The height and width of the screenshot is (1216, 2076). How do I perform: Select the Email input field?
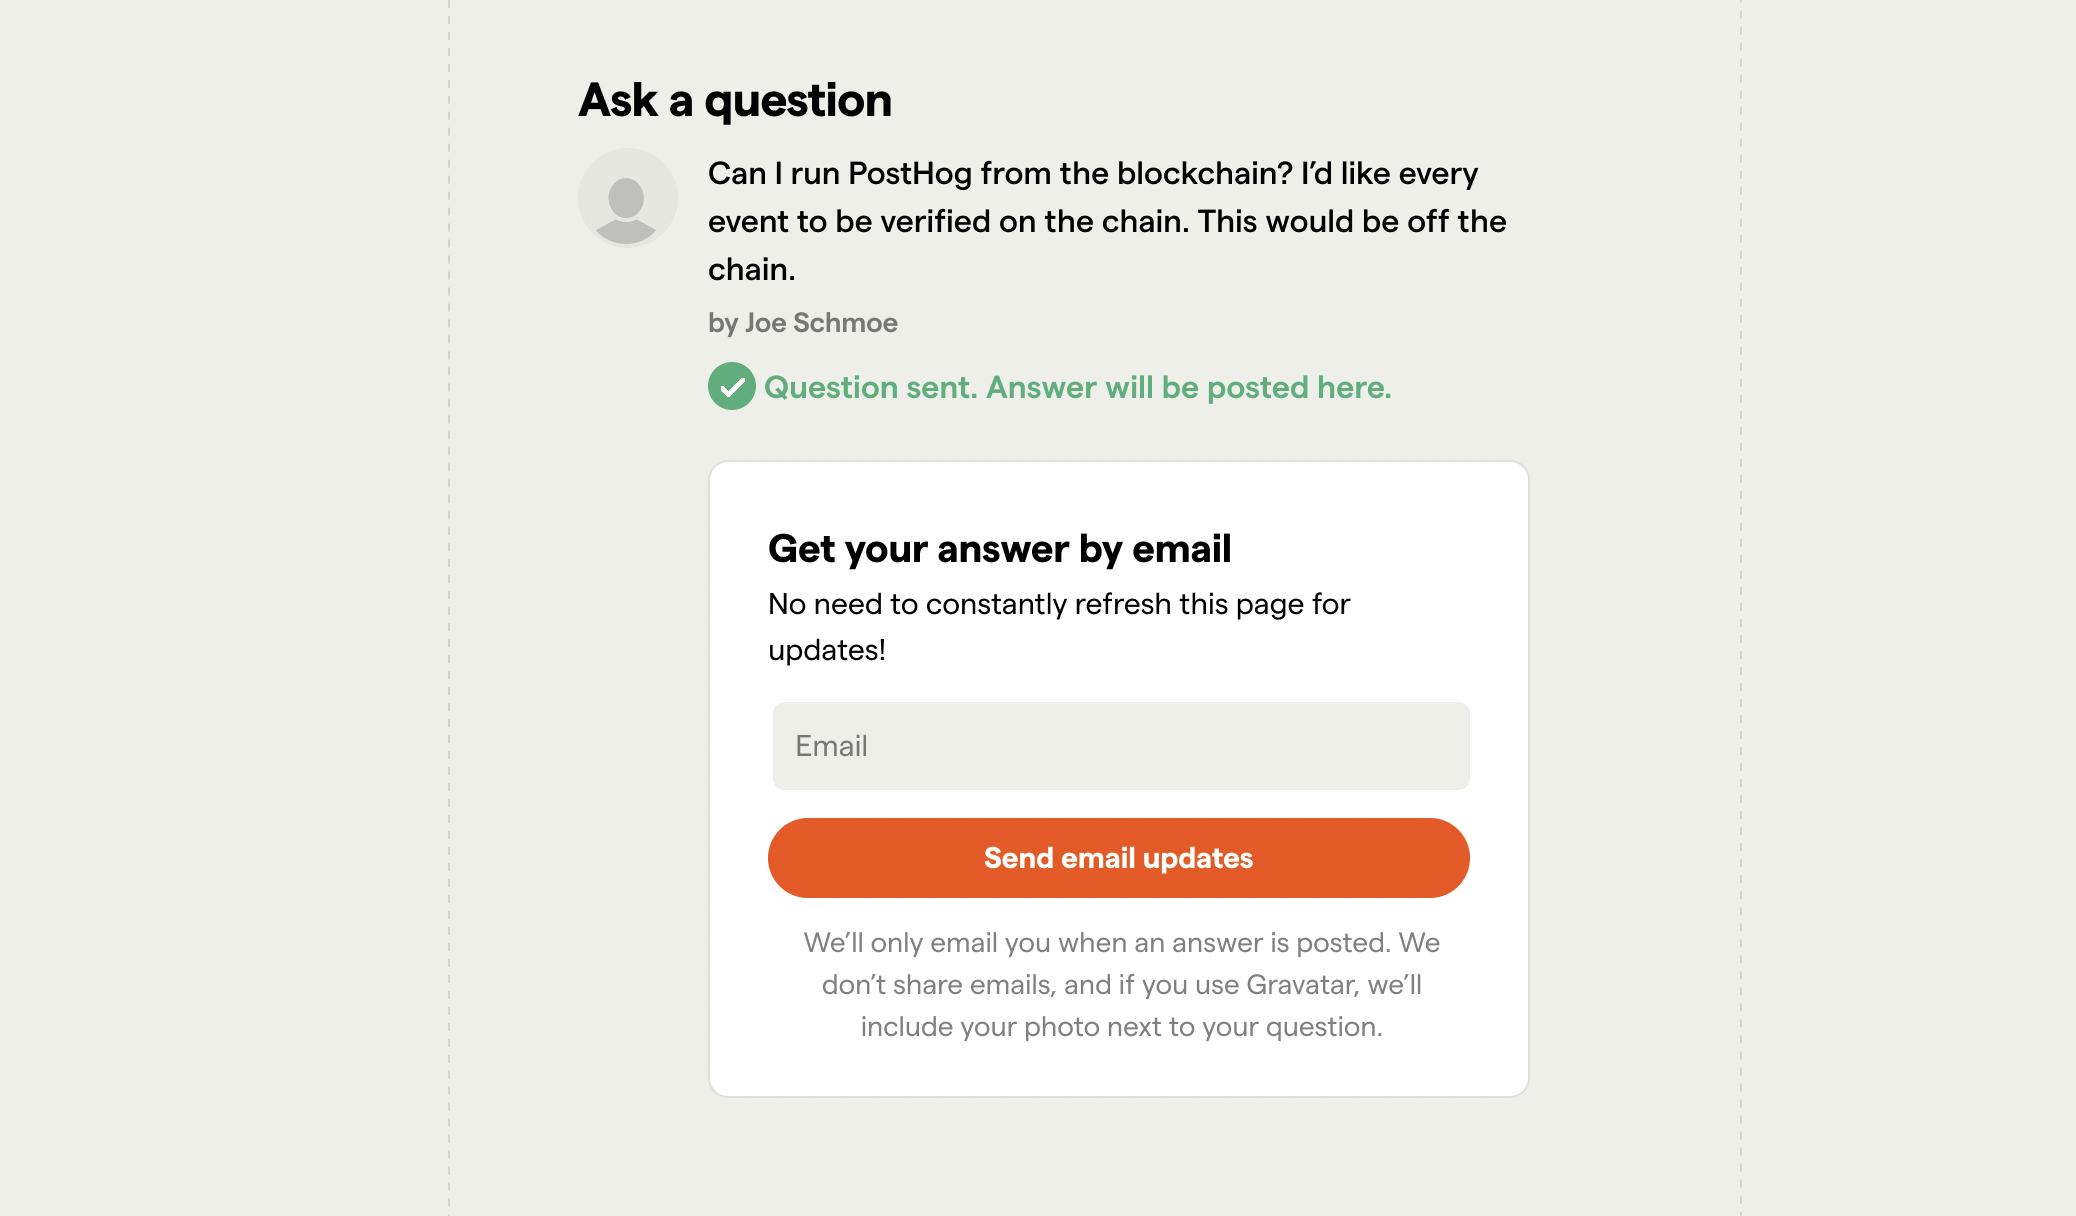click(1120, 745)
